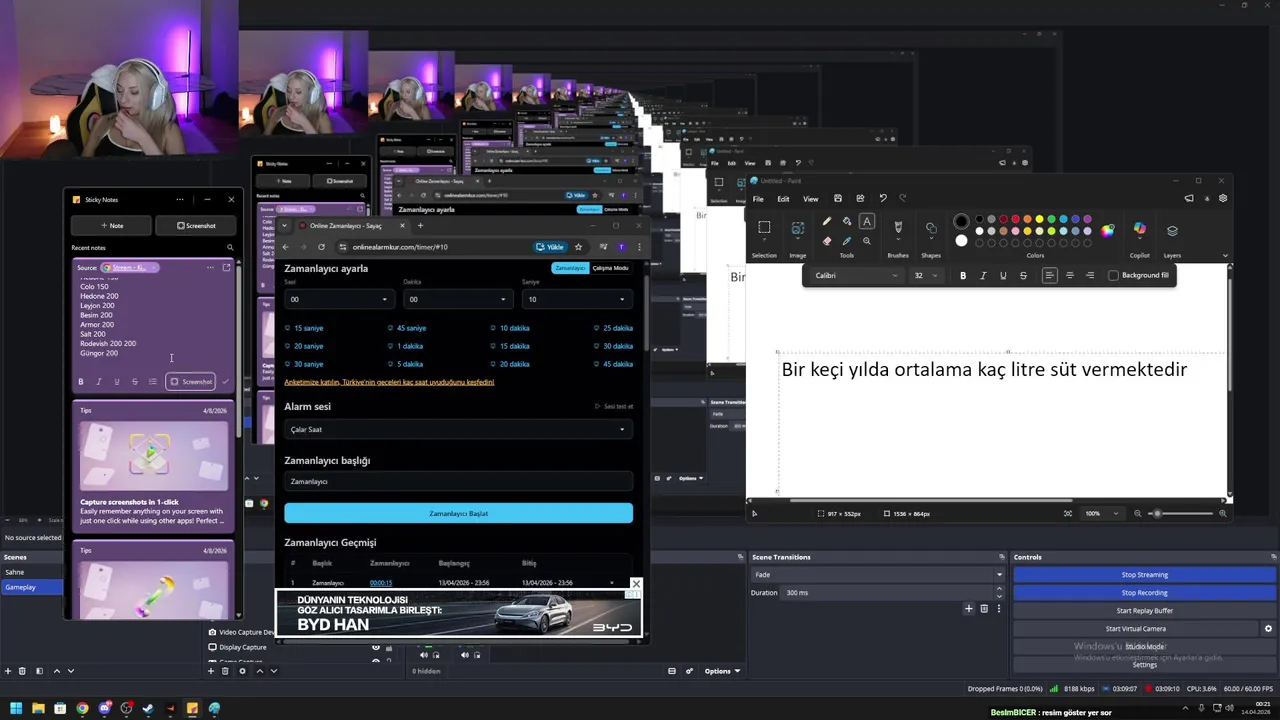Click the Paint zoom slider
The height and width of the screenshot is (720, 1280).
(x=1180, y=513)
